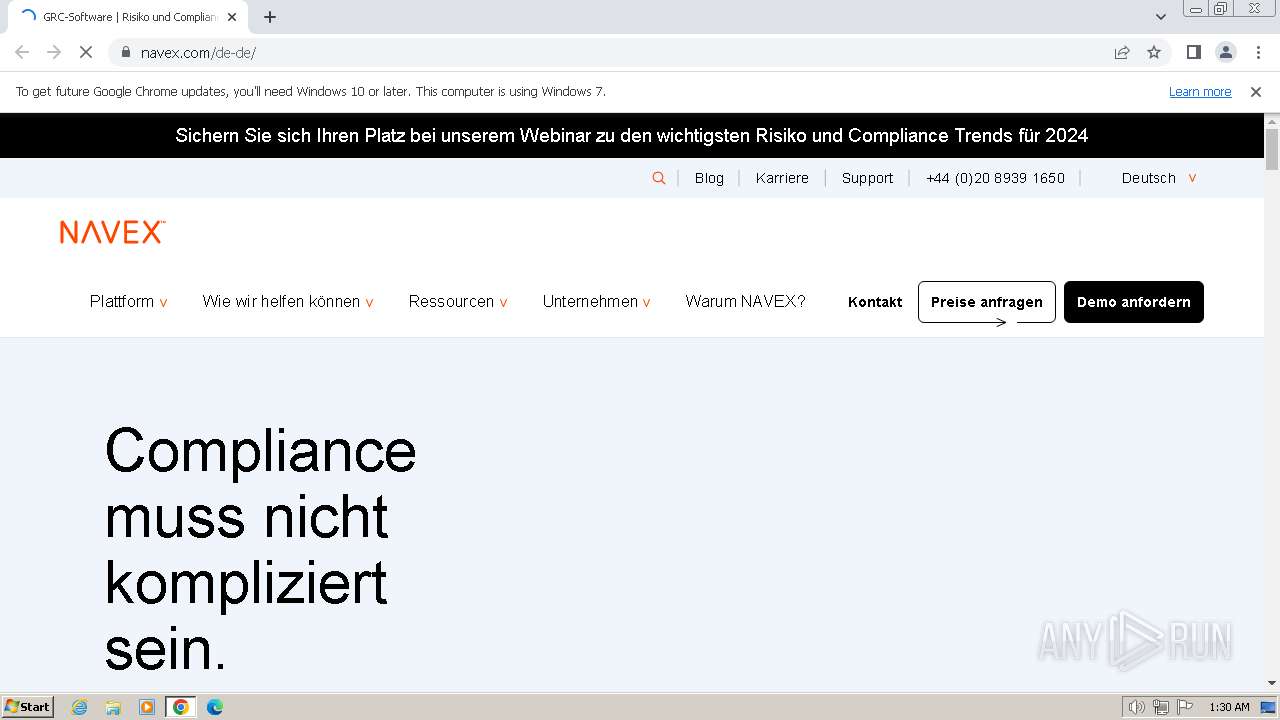The width and height of the screenshot is (1280, 720).
Task: View site info via the padlock icon
Action: (126, 52)
